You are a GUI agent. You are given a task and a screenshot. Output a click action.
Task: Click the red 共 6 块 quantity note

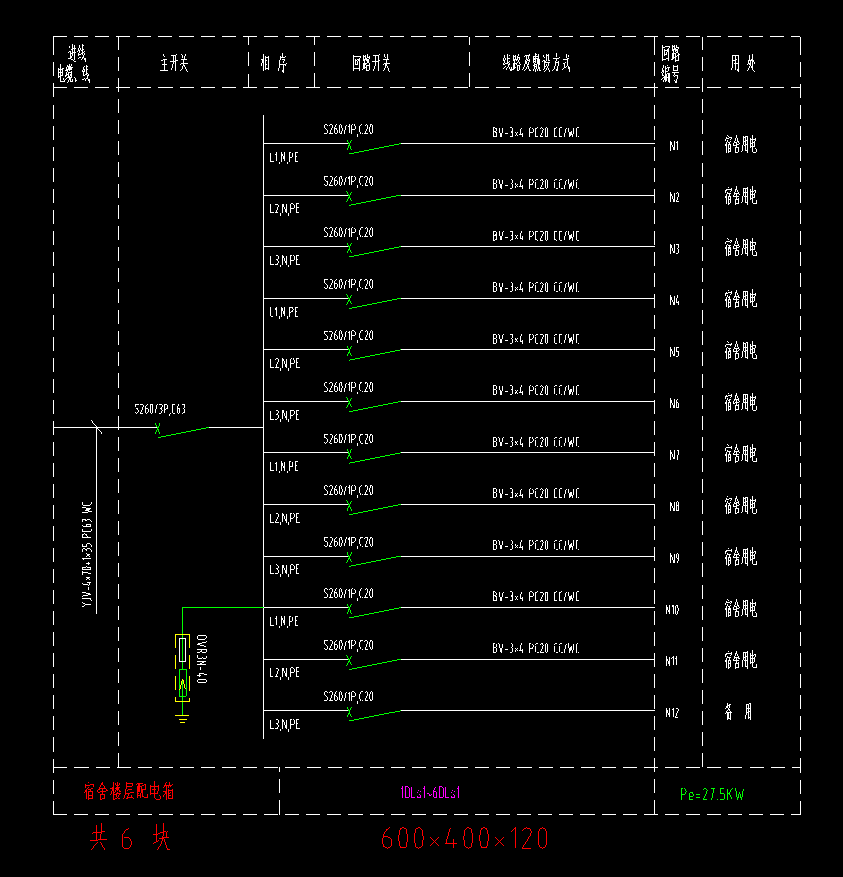130,838
